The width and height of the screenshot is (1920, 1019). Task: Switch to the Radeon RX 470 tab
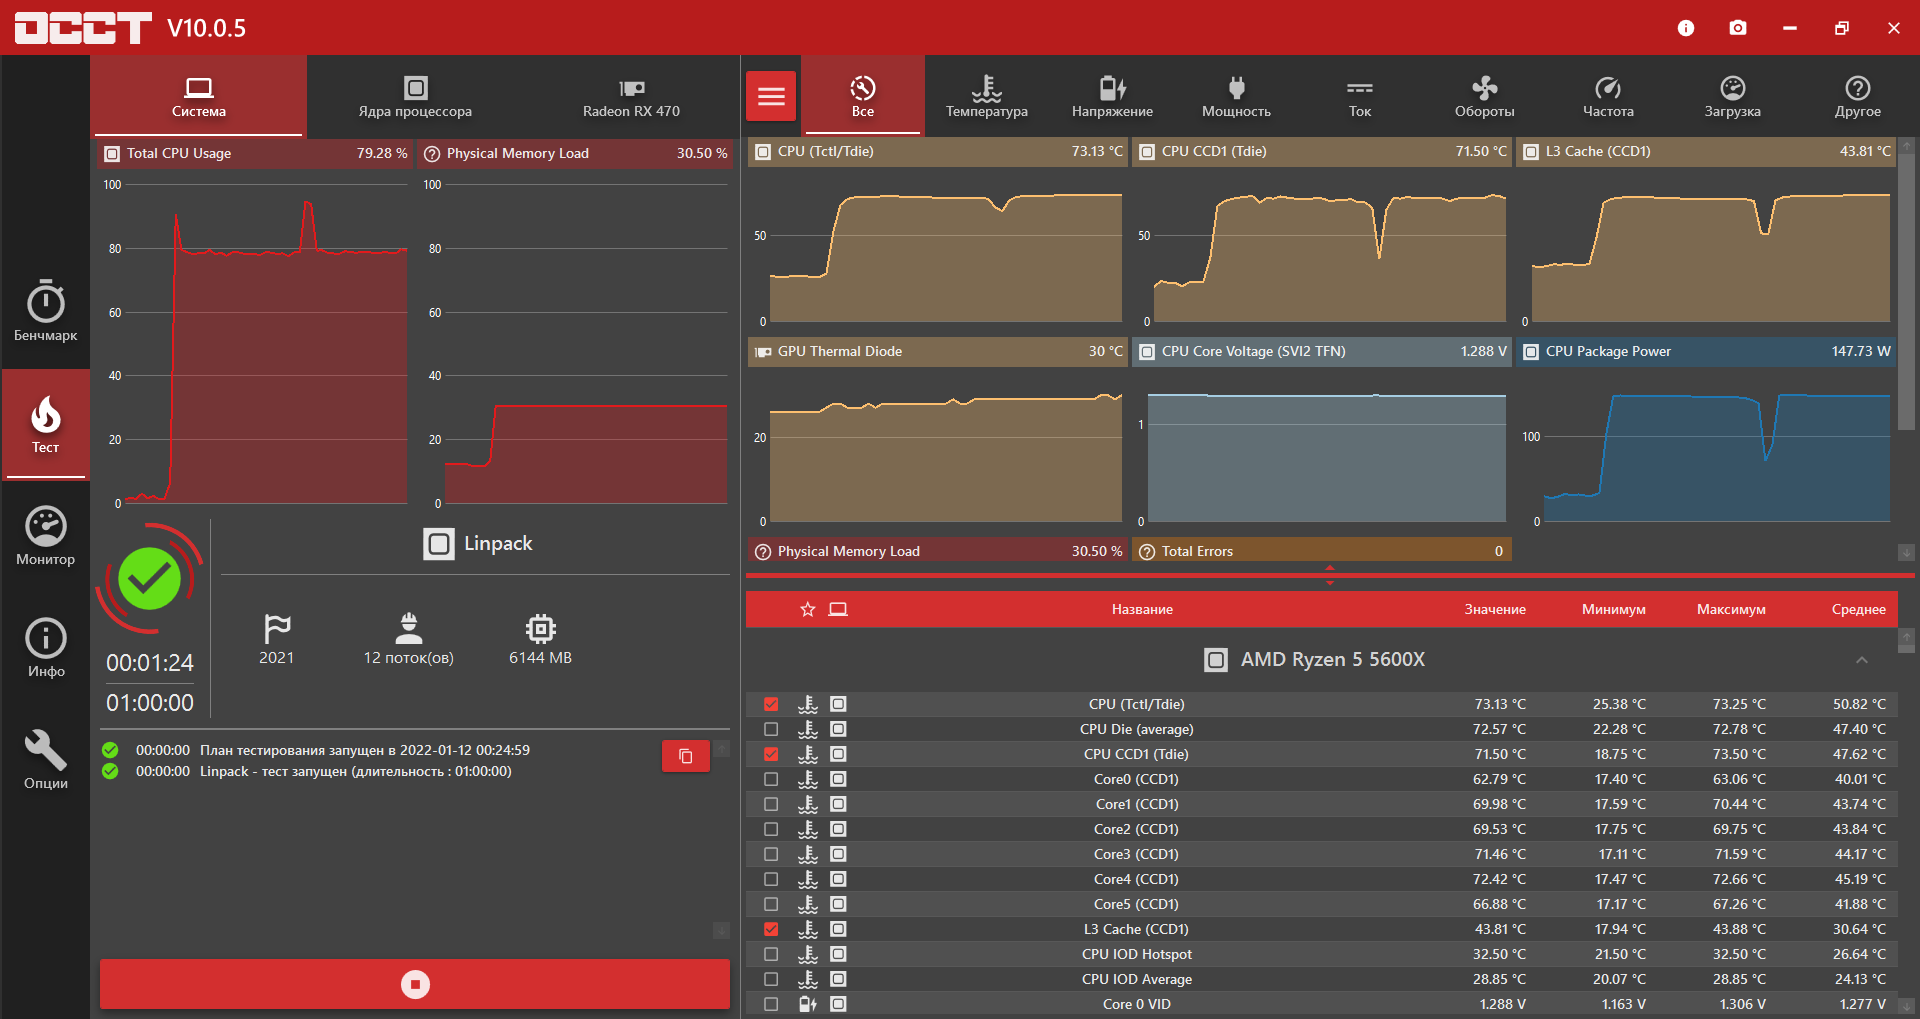631,96
